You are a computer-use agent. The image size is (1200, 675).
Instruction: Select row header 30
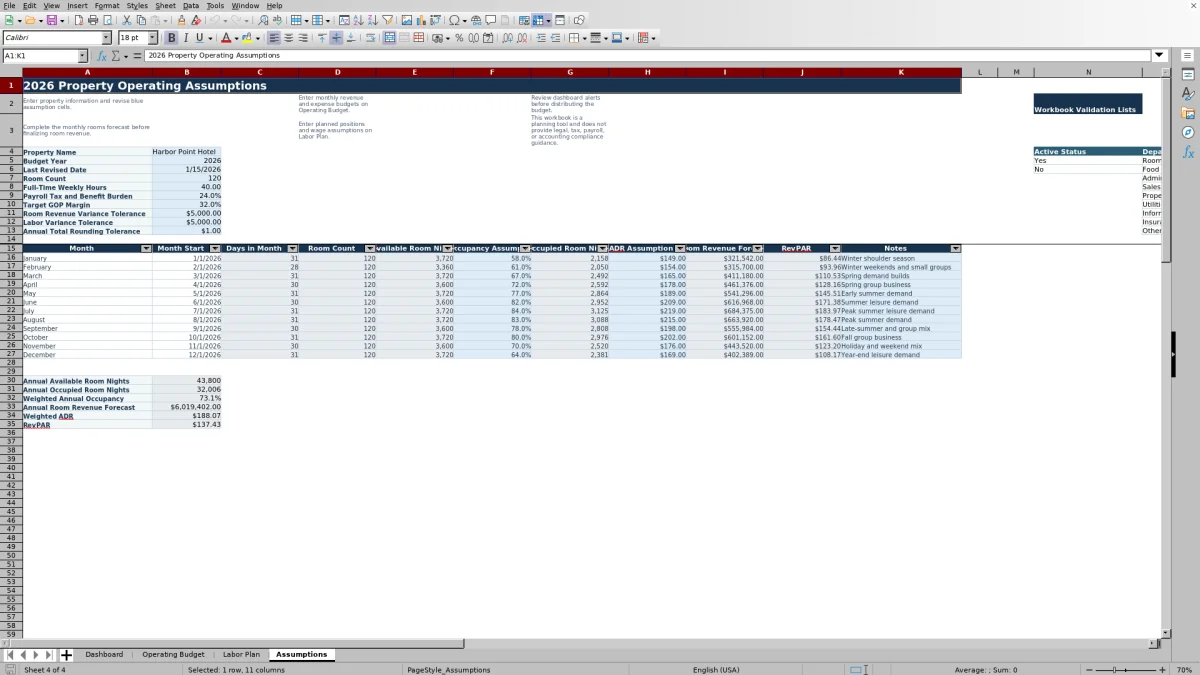(11, 380)
